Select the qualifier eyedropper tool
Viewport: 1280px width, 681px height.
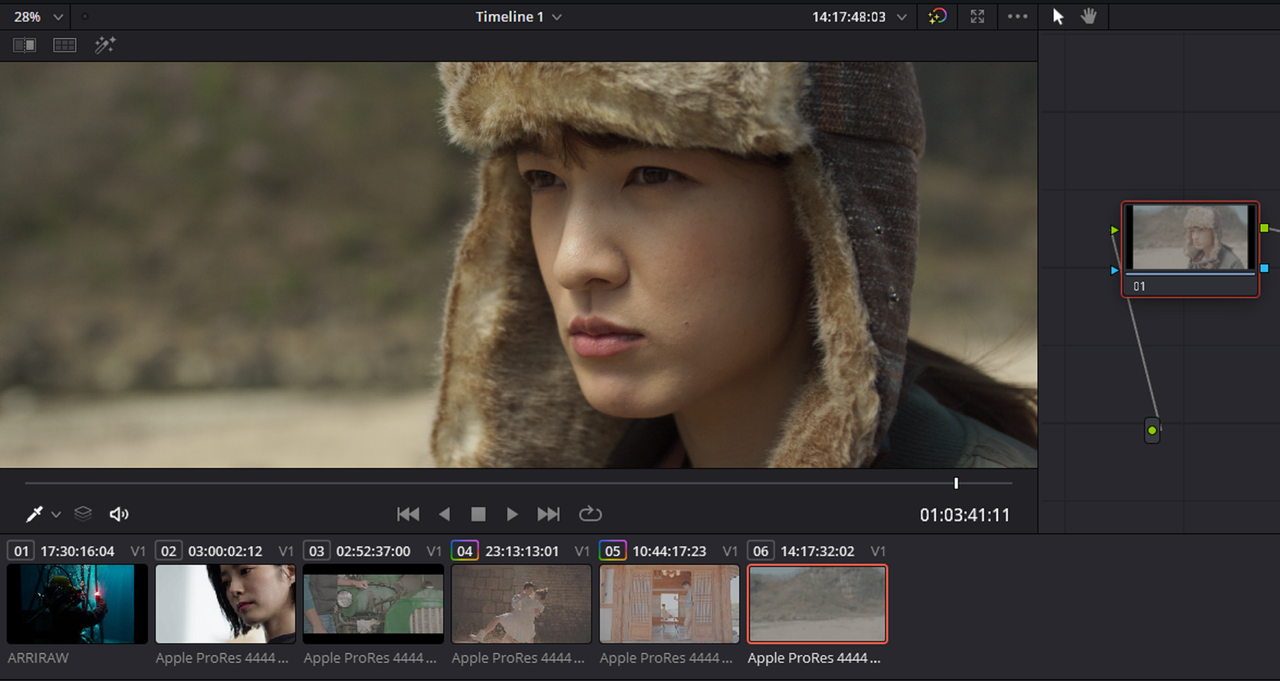(x=35, y=514)
